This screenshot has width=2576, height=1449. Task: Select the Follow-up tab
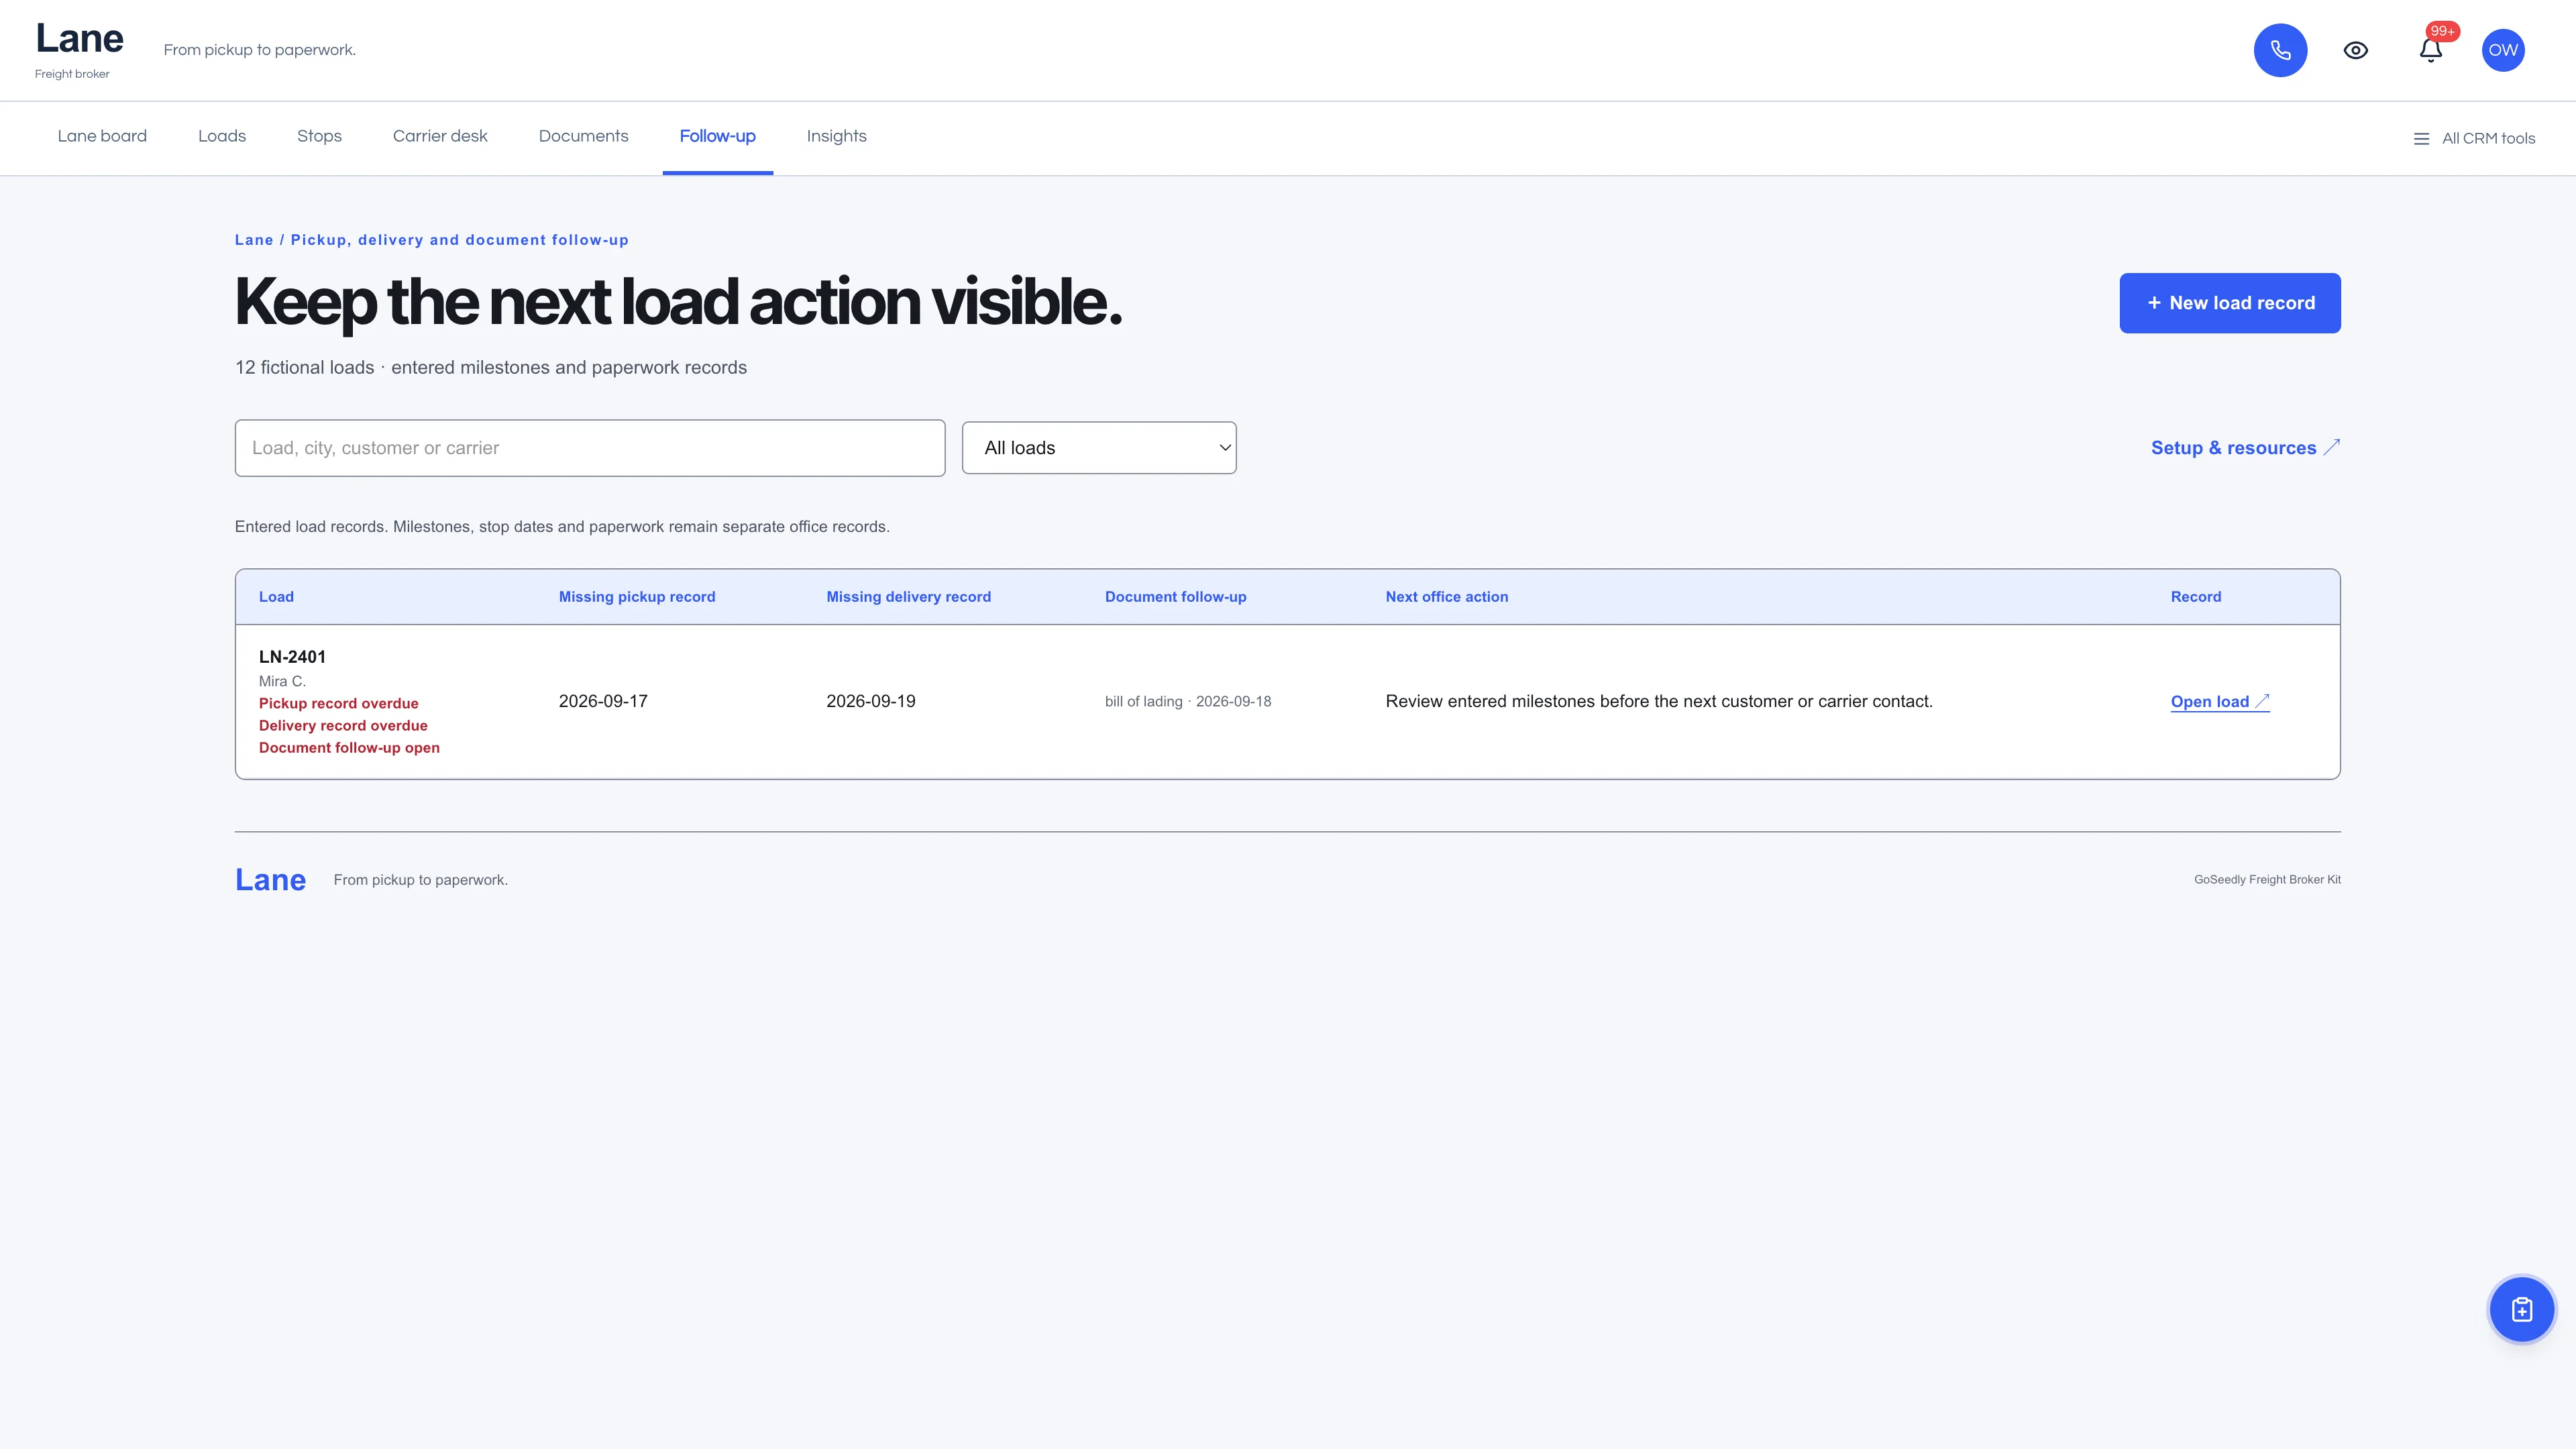(x=717, y=136)
